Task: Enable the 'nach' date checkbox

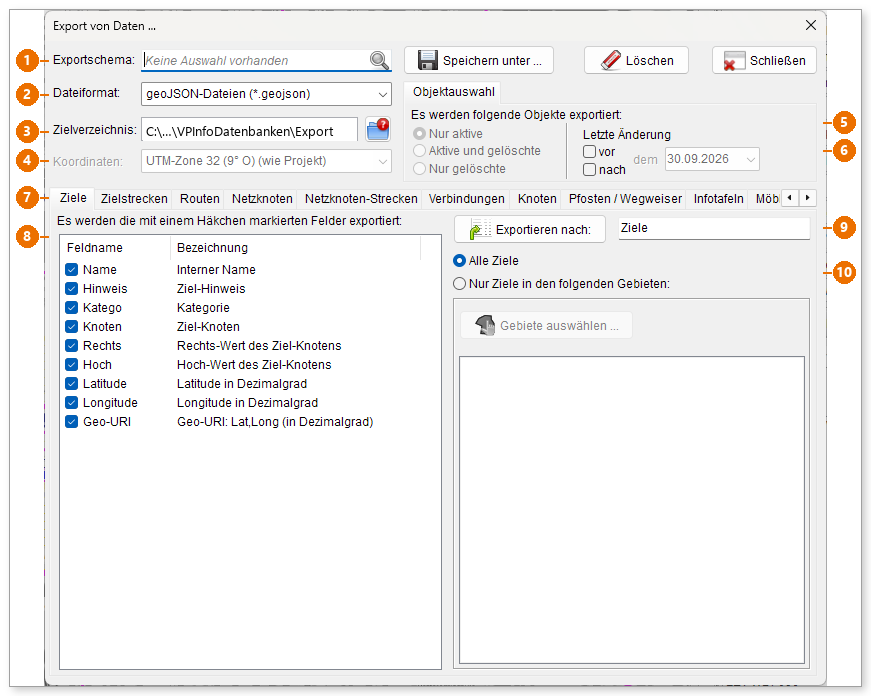Action: [x=589, y=169]
